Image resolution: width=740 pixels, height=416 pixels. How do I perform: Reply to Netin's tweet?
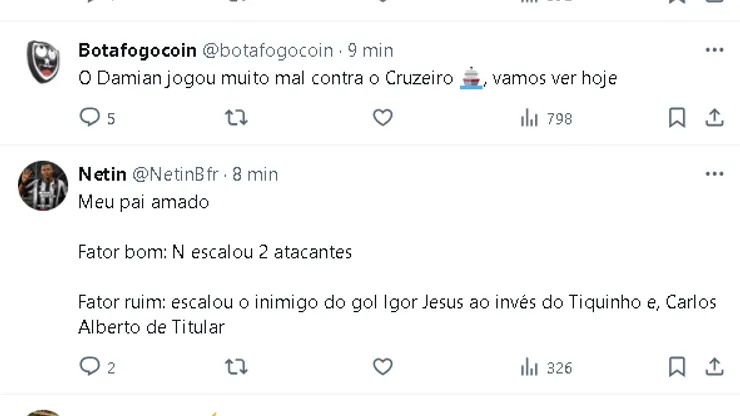tap(90, 367)
